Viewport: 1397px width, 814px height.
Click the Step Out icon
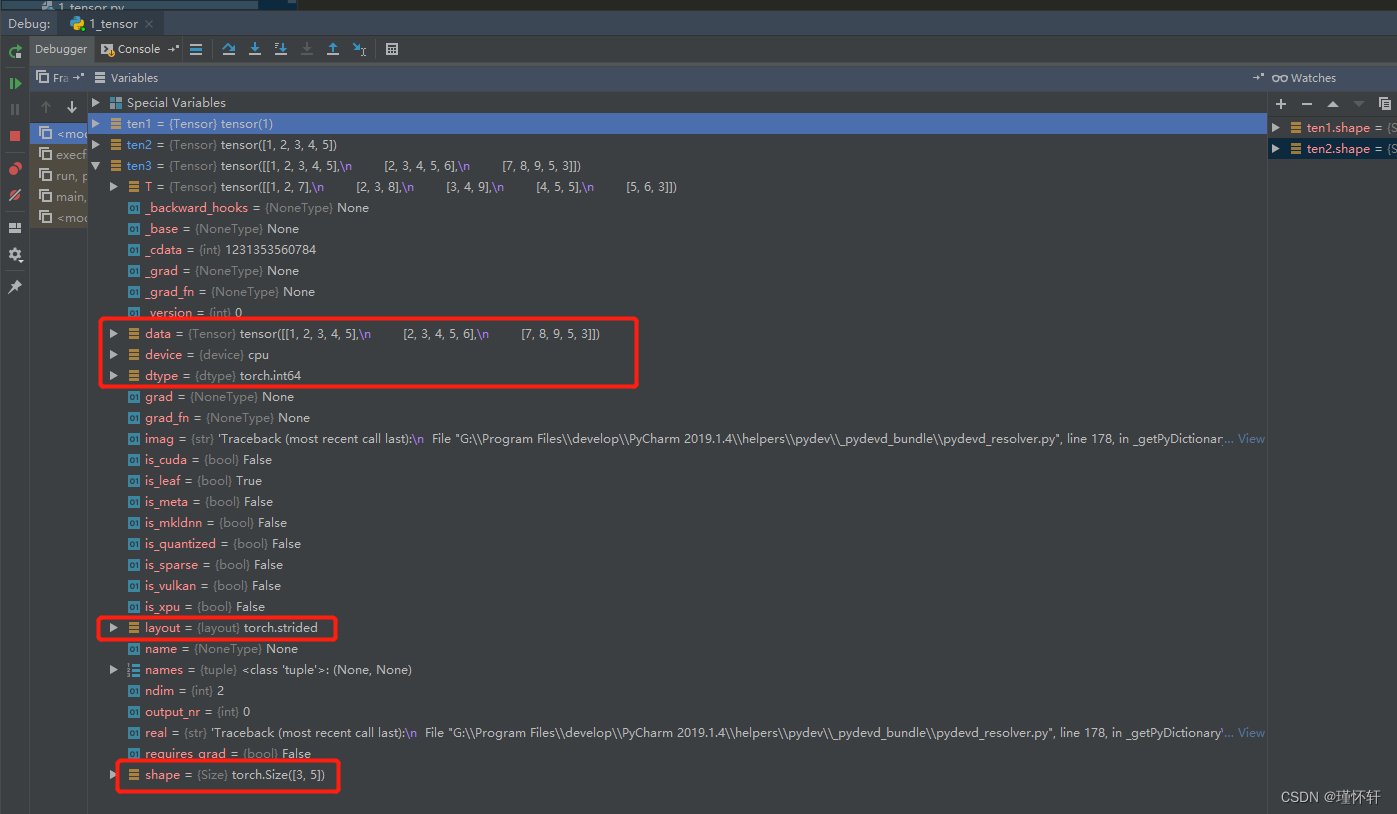[x=333, y=48]
